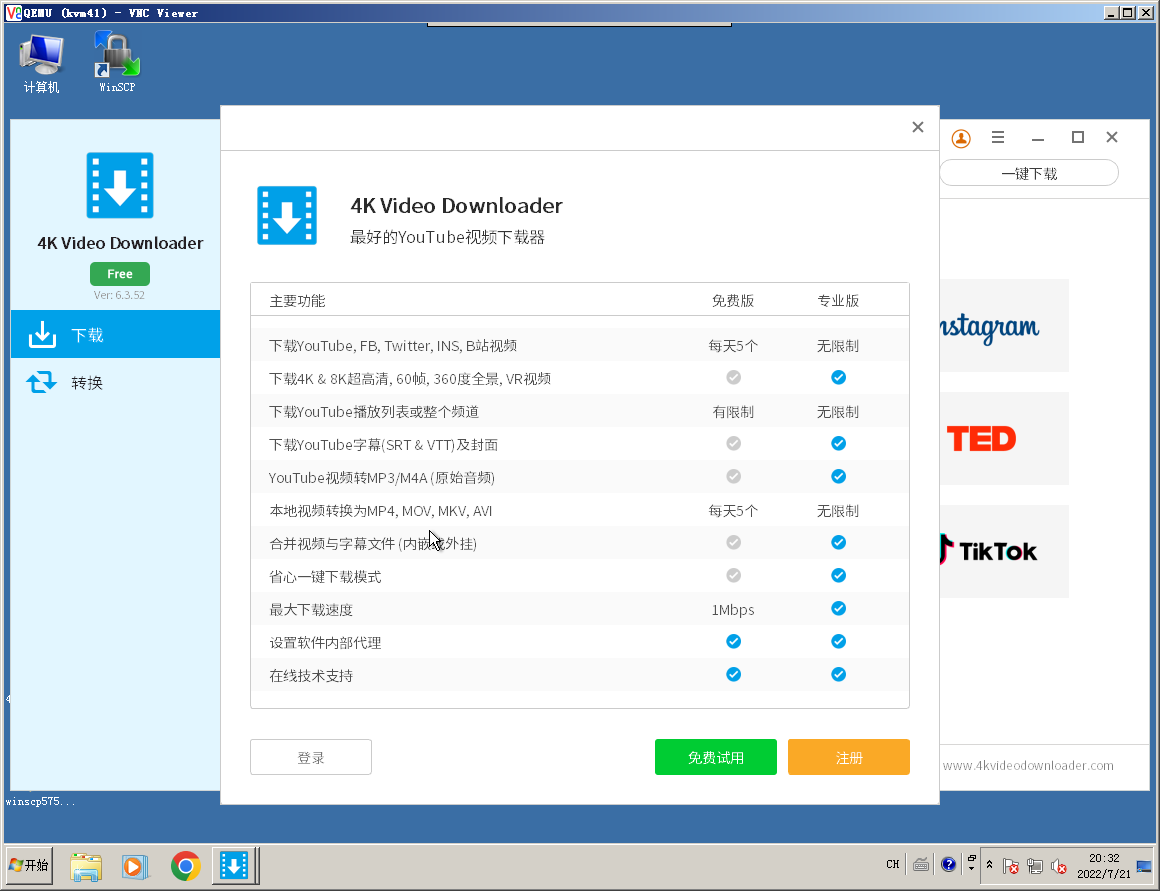Click 免费版 gray checkmark for 合并视频与字幕 row
The image size is (1160, 891).
coord(733,542)
